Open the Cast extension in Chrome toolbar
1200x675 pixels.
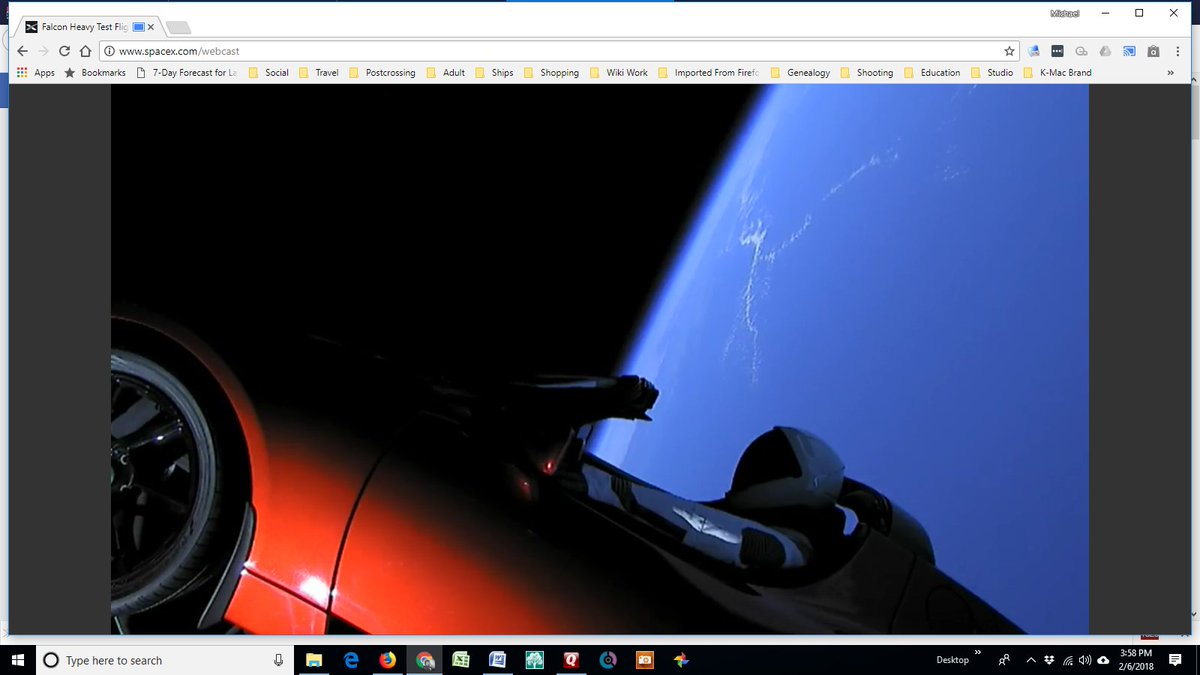pos(1129,51)
